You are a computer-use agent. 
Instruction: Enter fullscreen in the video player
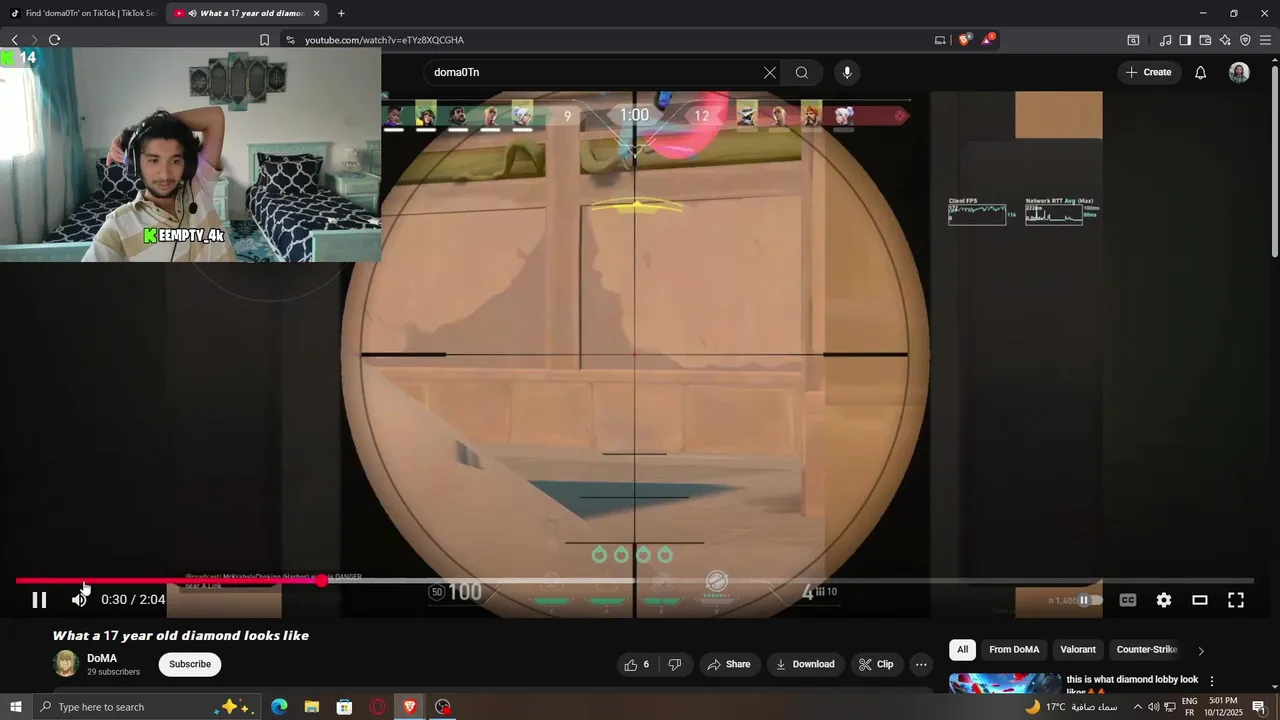coord(1236,600)
